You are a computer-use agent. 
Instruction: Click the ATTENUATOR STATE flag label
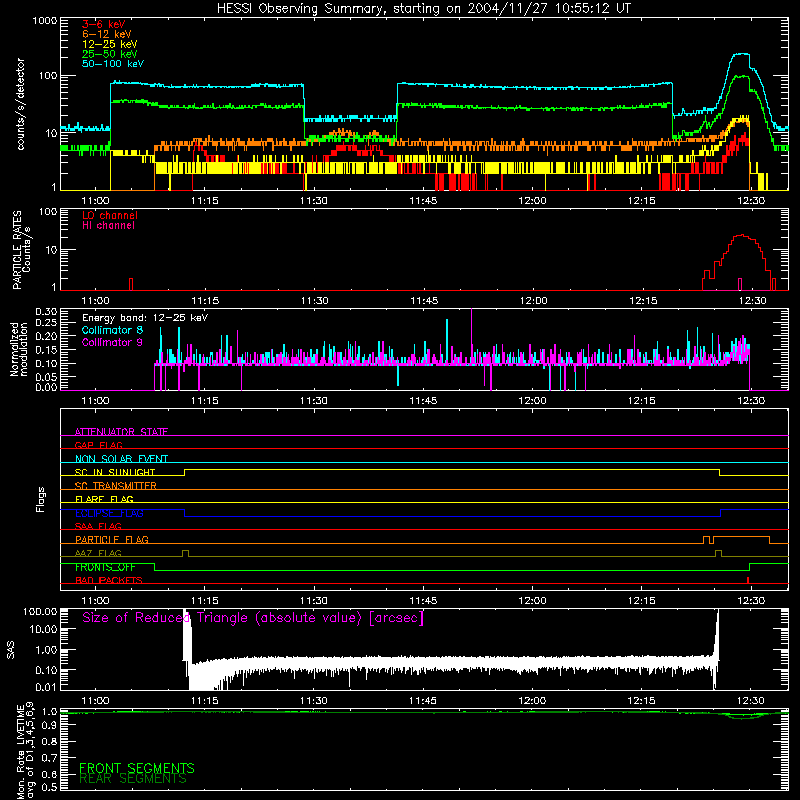pos(121,432)
